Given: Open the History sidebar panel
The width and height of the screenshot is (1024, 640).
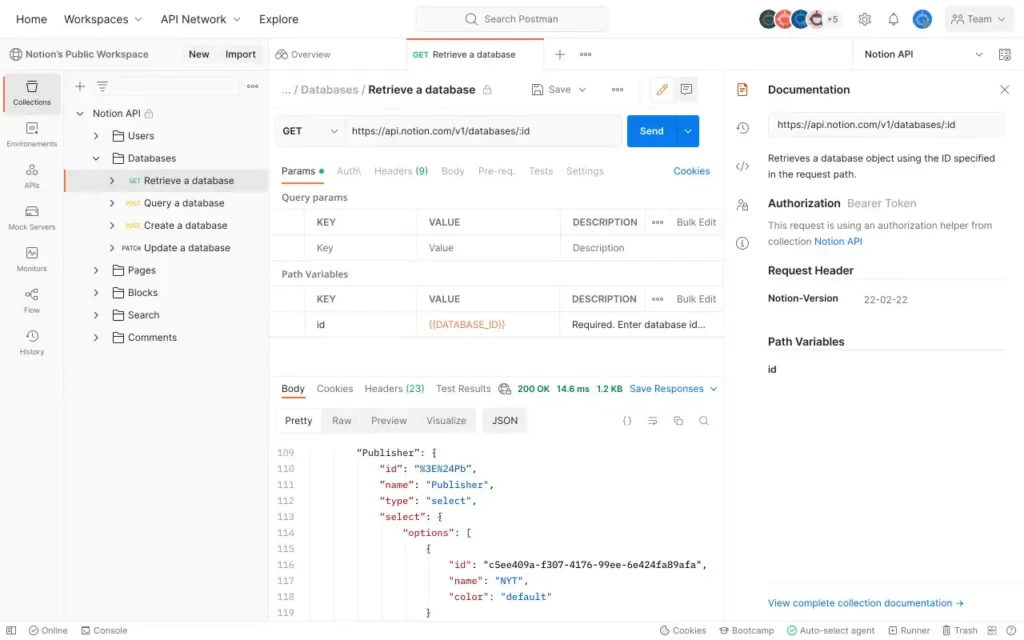Looking at the screenshot, I should [x=31, y=342].
